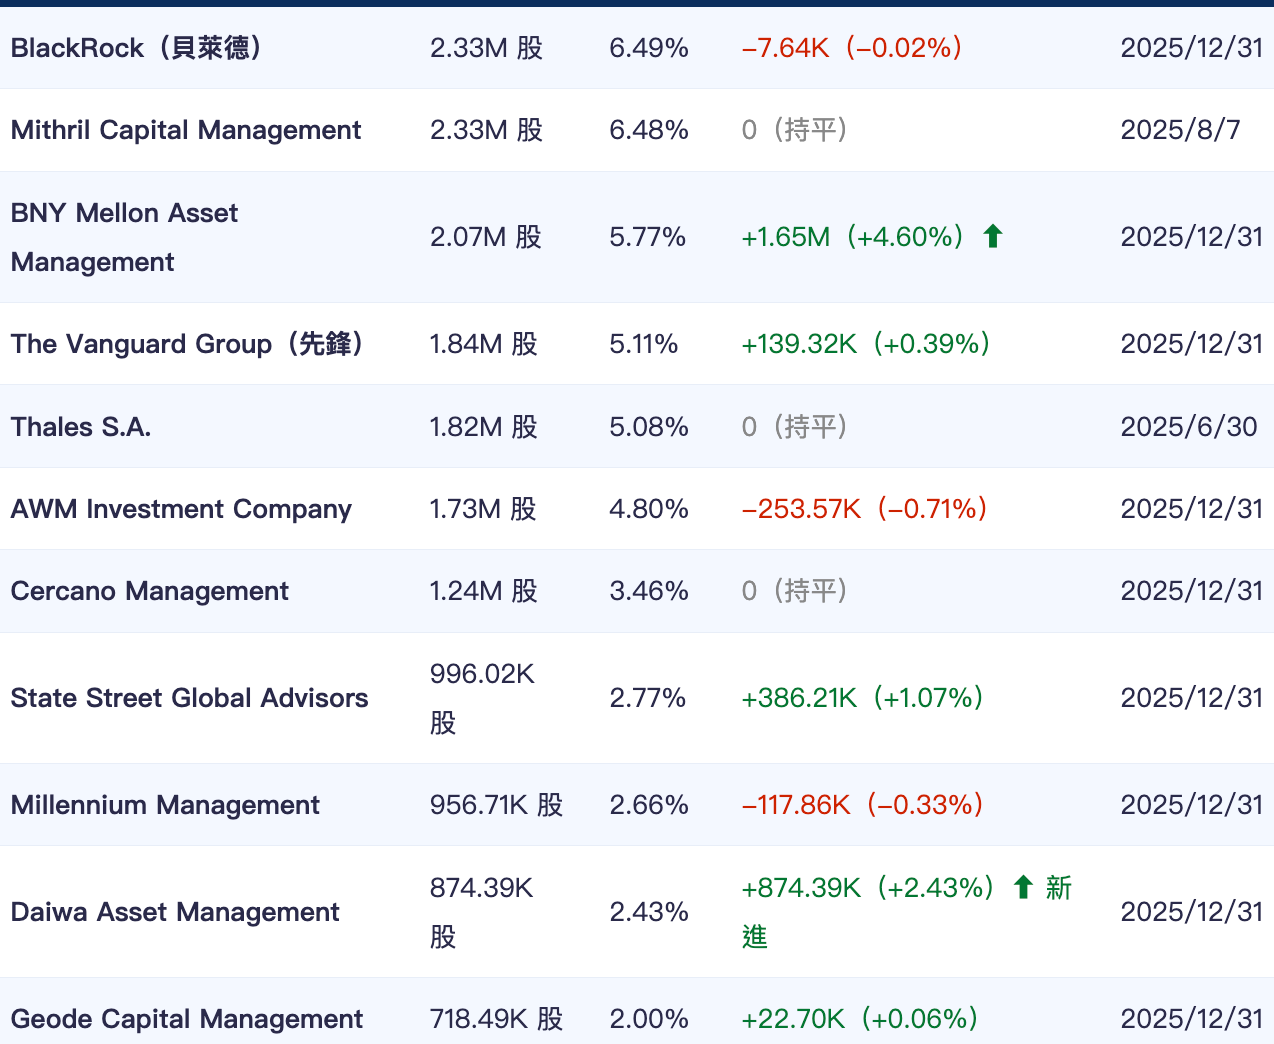
Task: Open Mithril Capital Management holder name
Action: point(186,130)
